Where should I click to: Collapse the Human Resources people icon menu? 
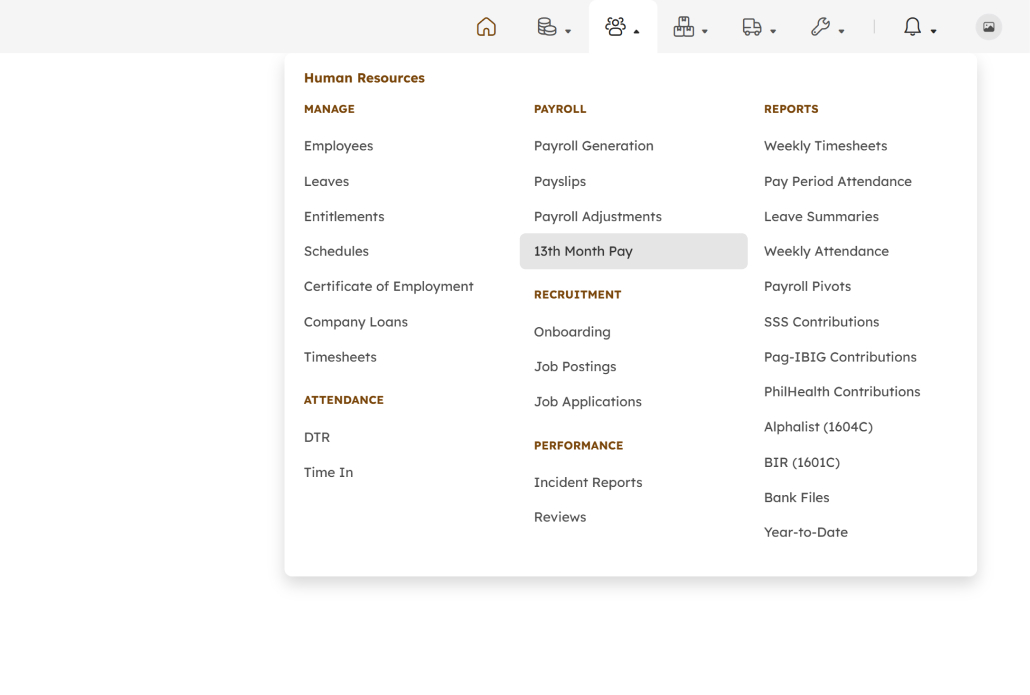[616, 27]
